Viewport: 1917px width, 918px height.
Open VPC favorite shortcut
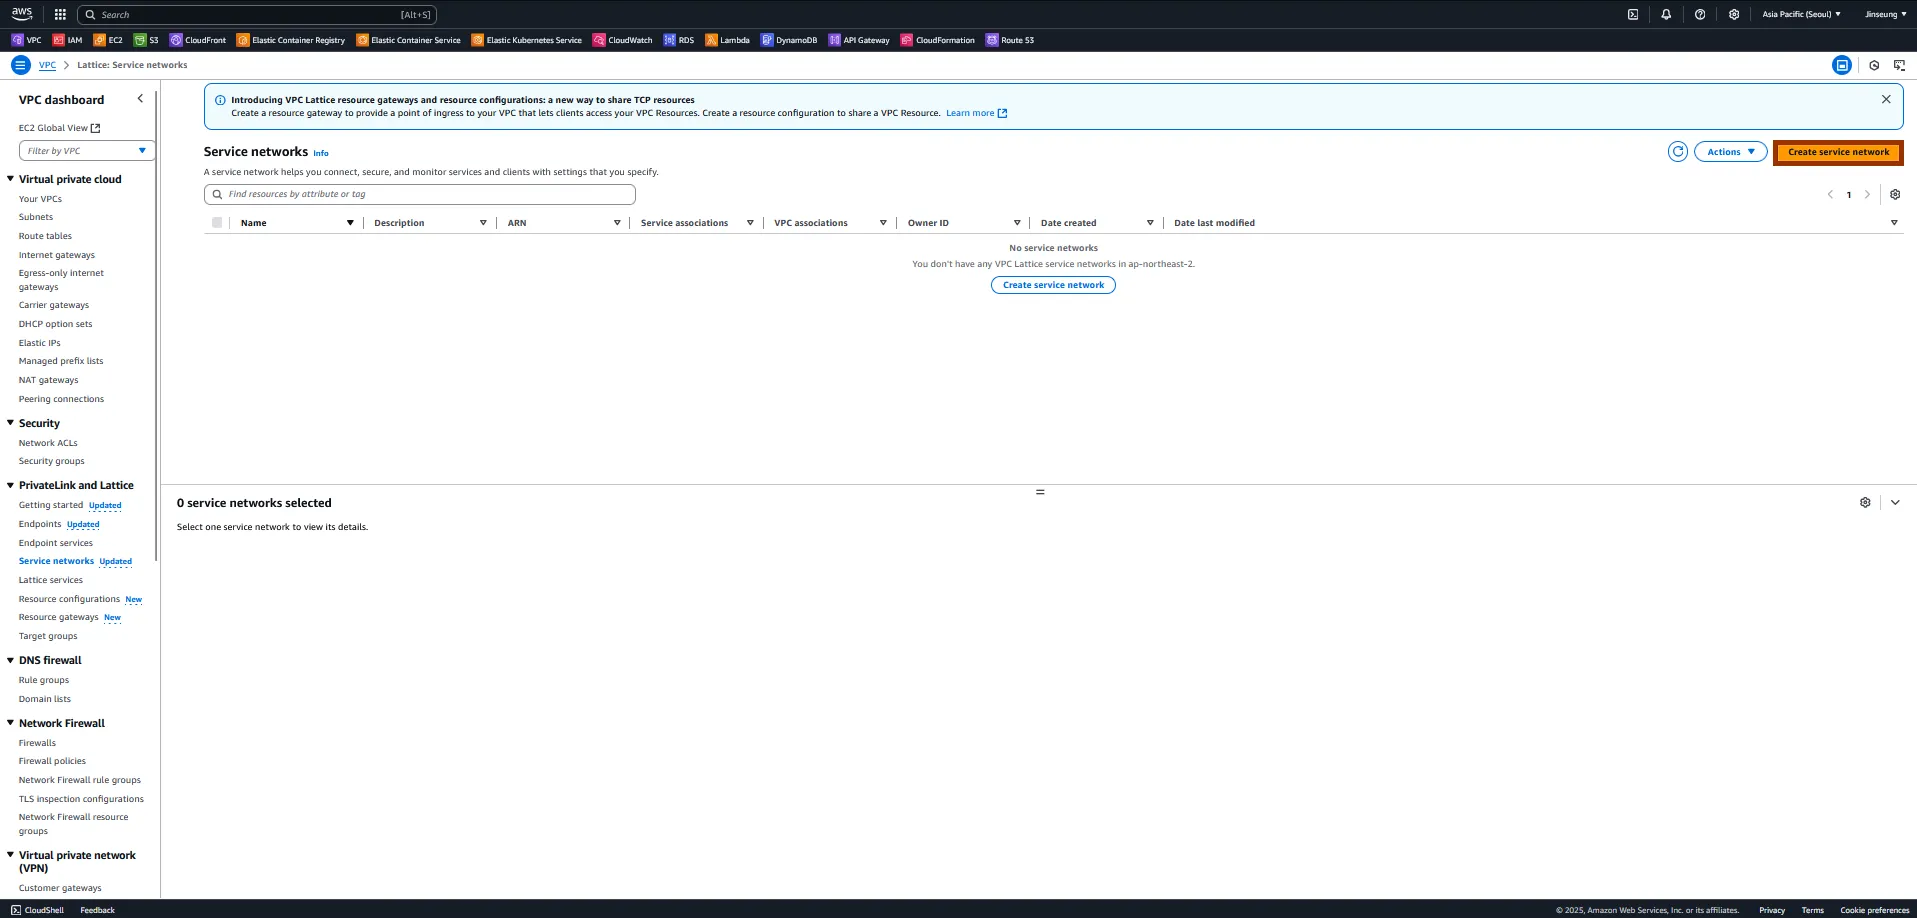tap(26, 40)
